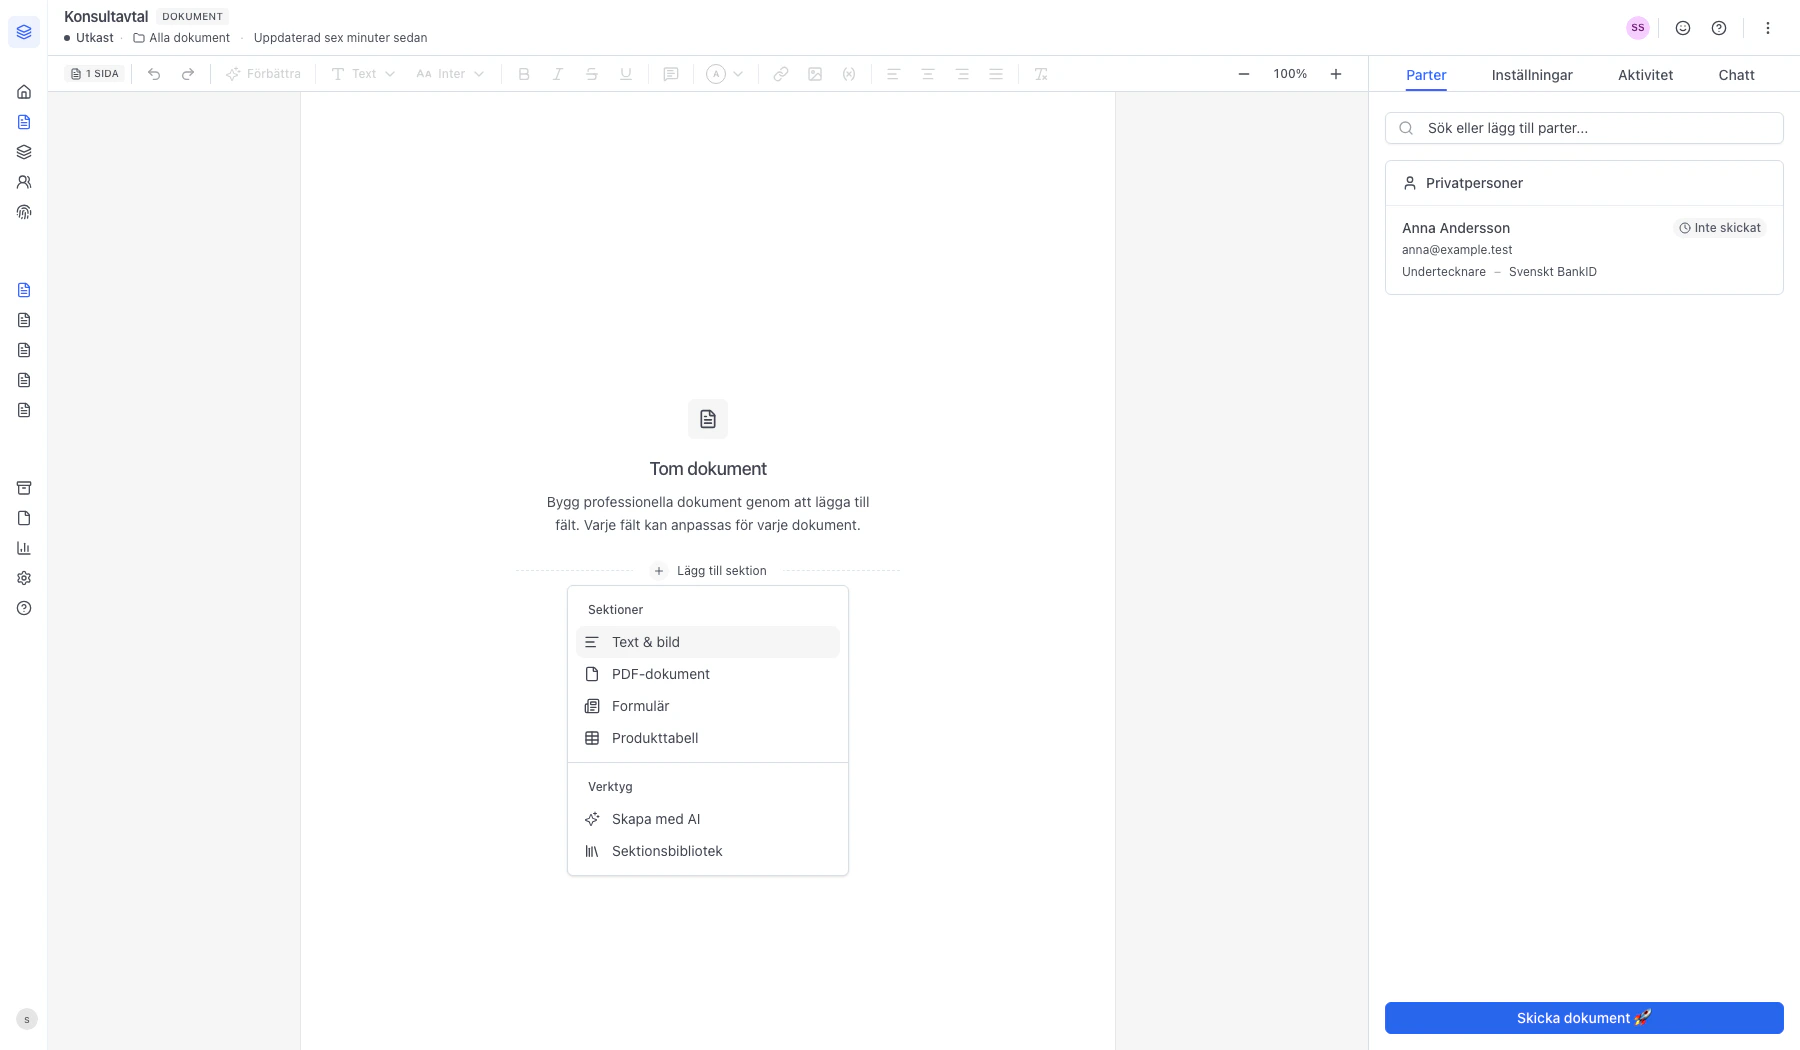Choose Text & bild section

(708, 642)
